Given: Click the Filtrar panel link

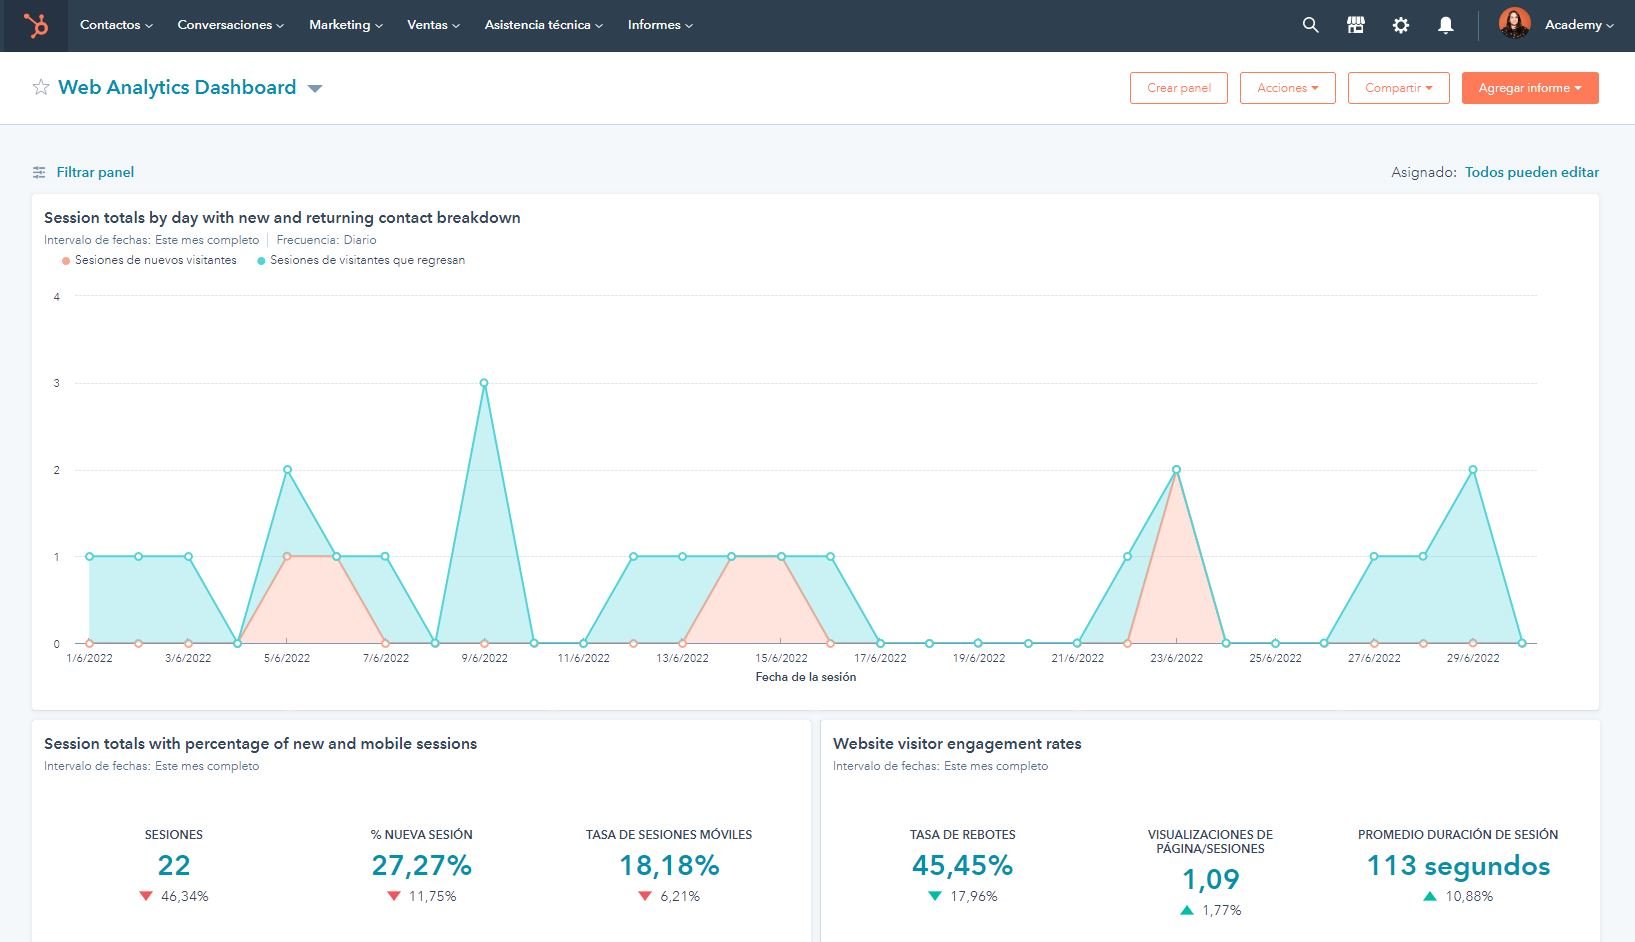Looking at the screenshot, I should (x=95, y=172).
